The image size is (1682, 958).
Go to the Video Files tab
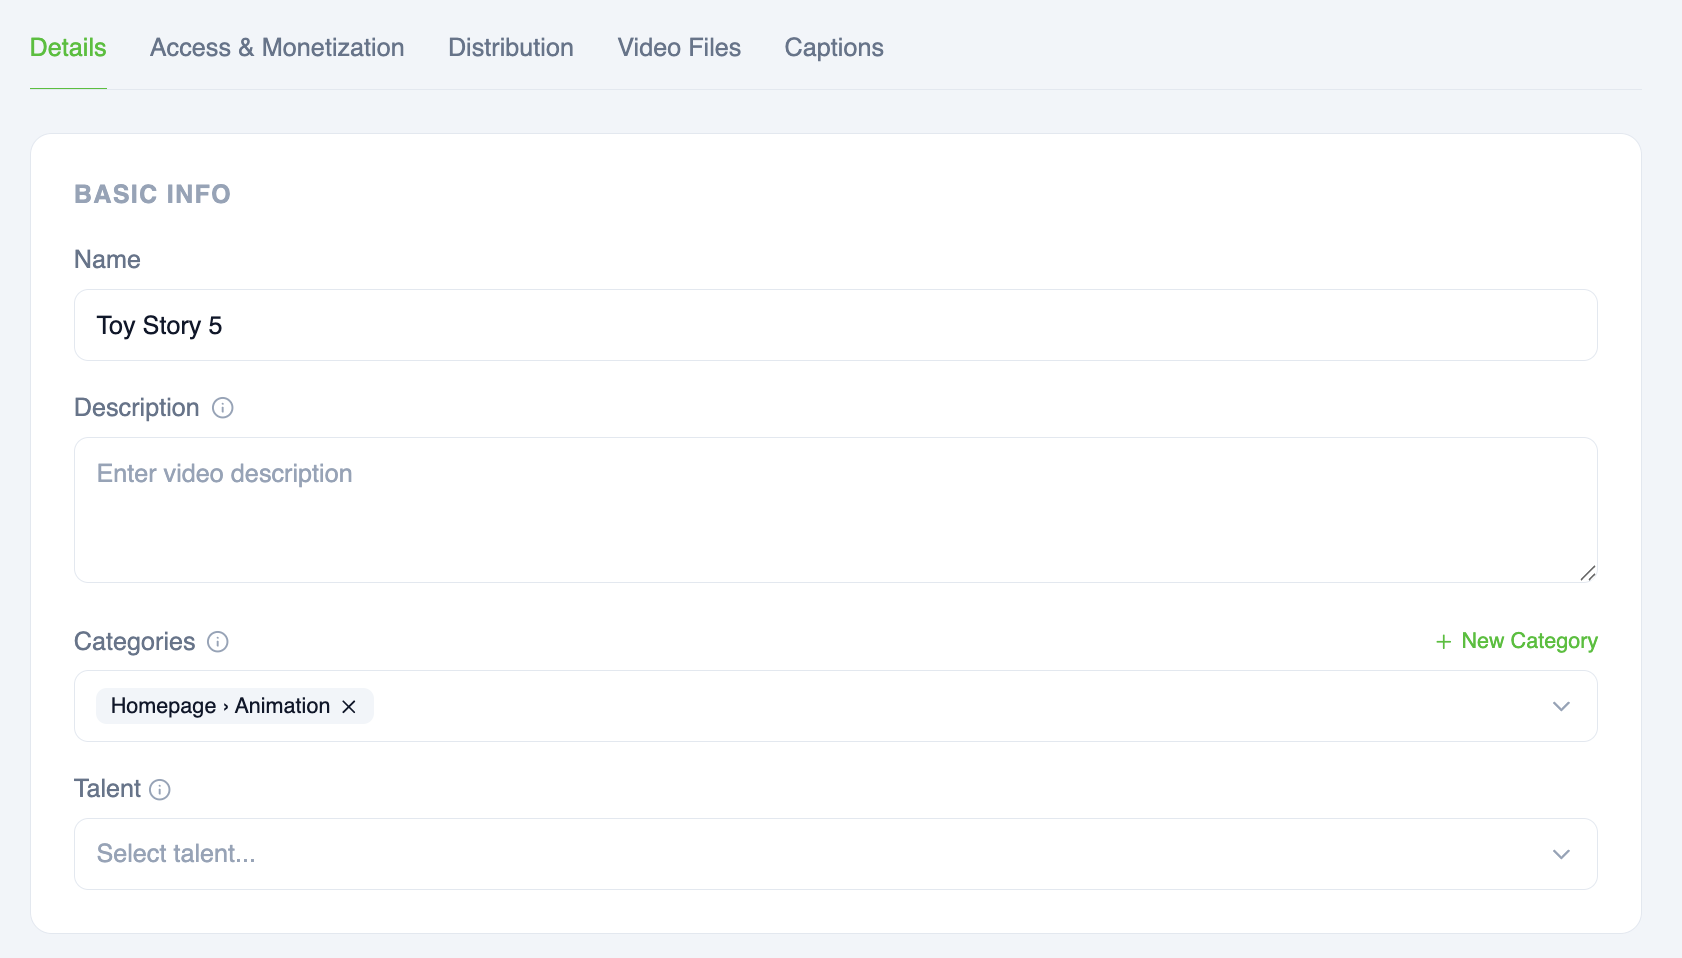[x=679, y=48]
